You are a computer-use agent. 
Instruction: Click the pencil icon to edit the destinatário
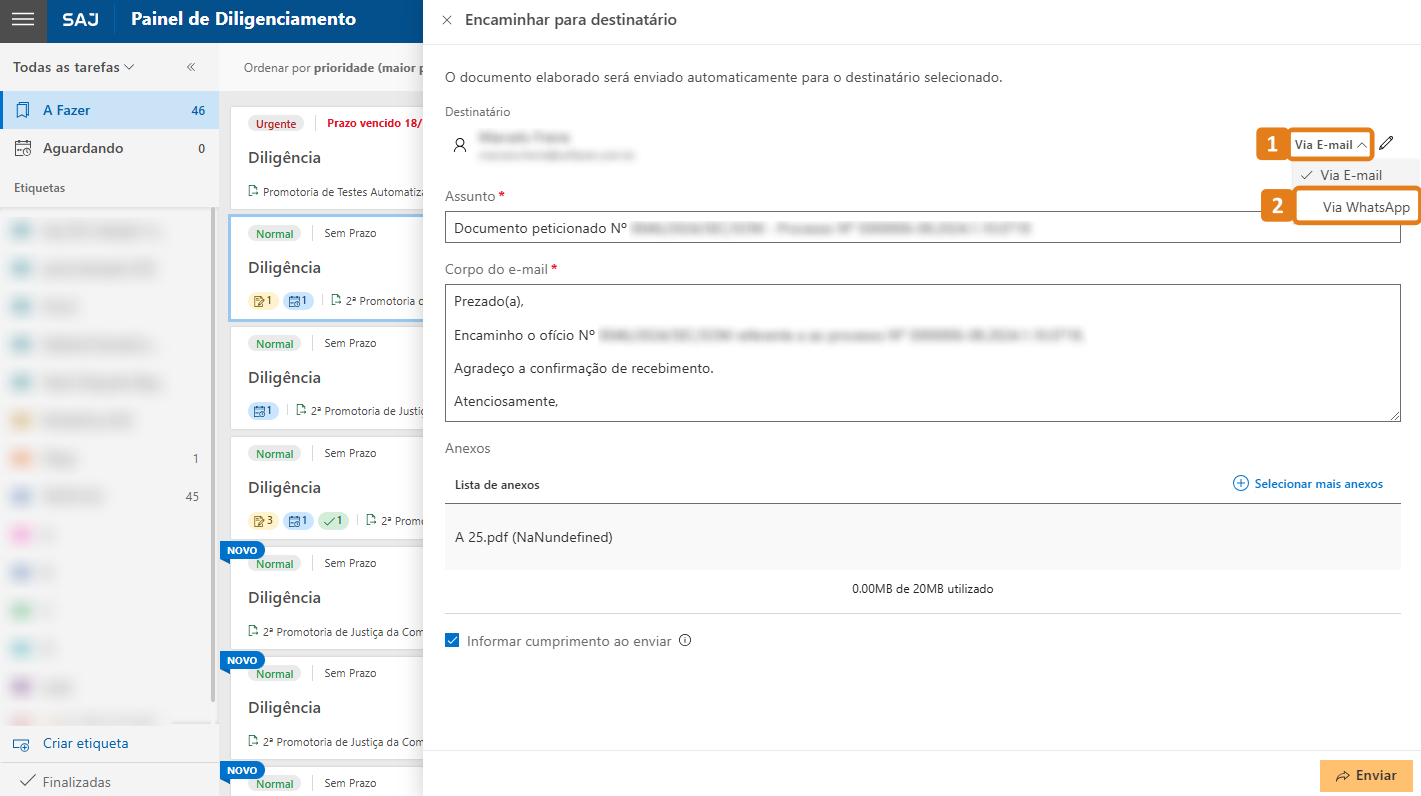1387,143
